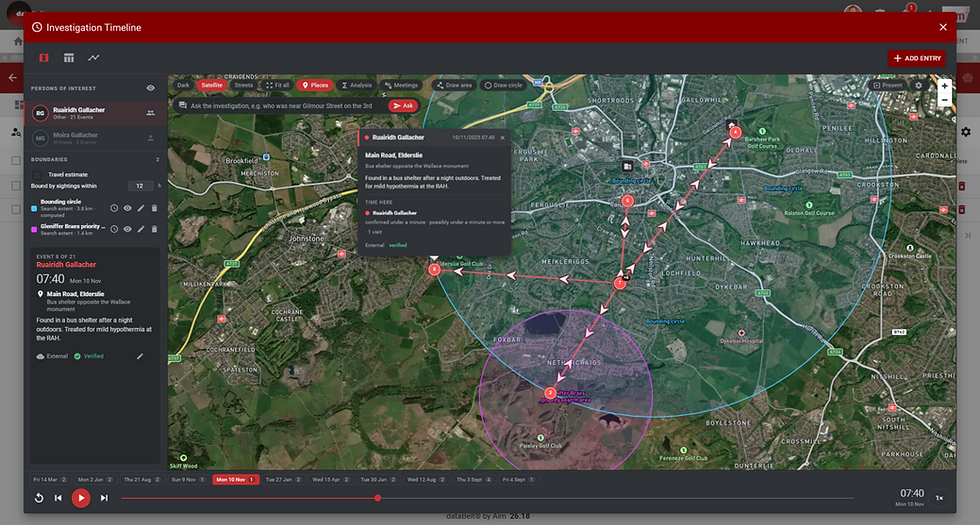The image size is (980, 525).
Task: Play the investigation timeline
Action: pyautogui.click(x=81, y=498)
